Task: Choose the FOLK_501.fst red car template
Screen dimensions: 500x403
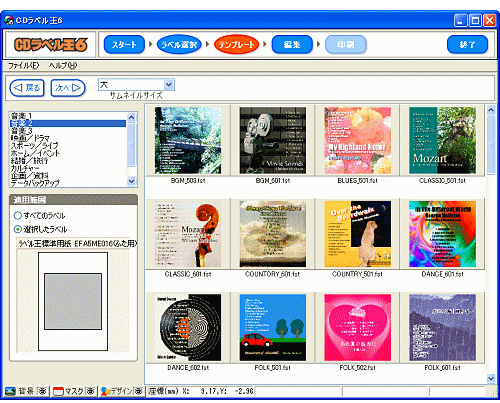Action: point(273,327)
